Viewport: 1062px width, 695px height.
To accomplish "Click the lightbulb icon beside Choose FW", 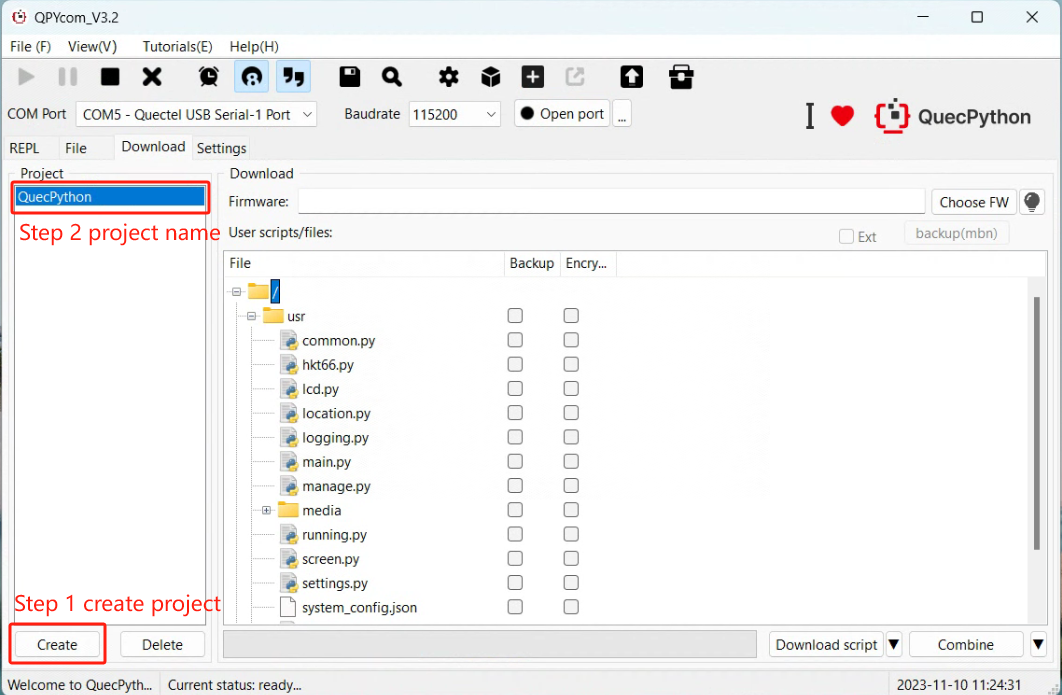I will [1032, 202].
